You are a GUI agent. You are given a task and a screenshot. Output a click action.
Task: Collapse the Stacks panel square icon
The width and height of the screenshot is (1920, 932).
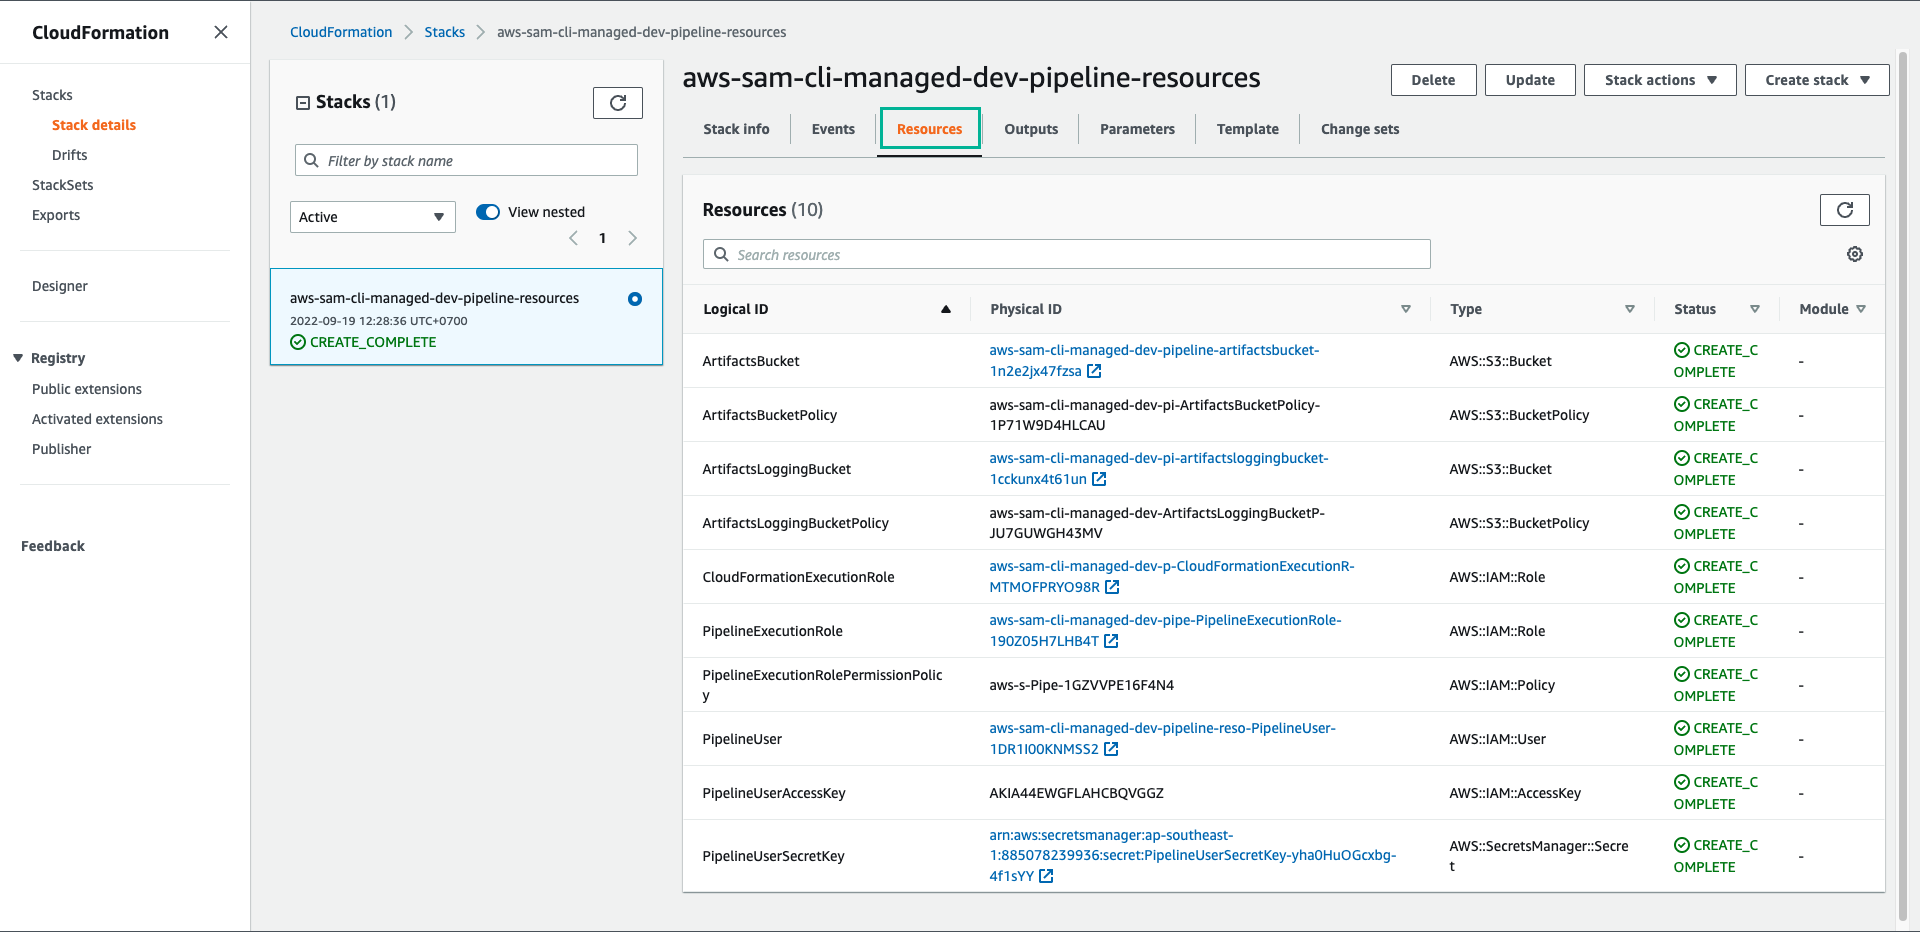(303, 103)
